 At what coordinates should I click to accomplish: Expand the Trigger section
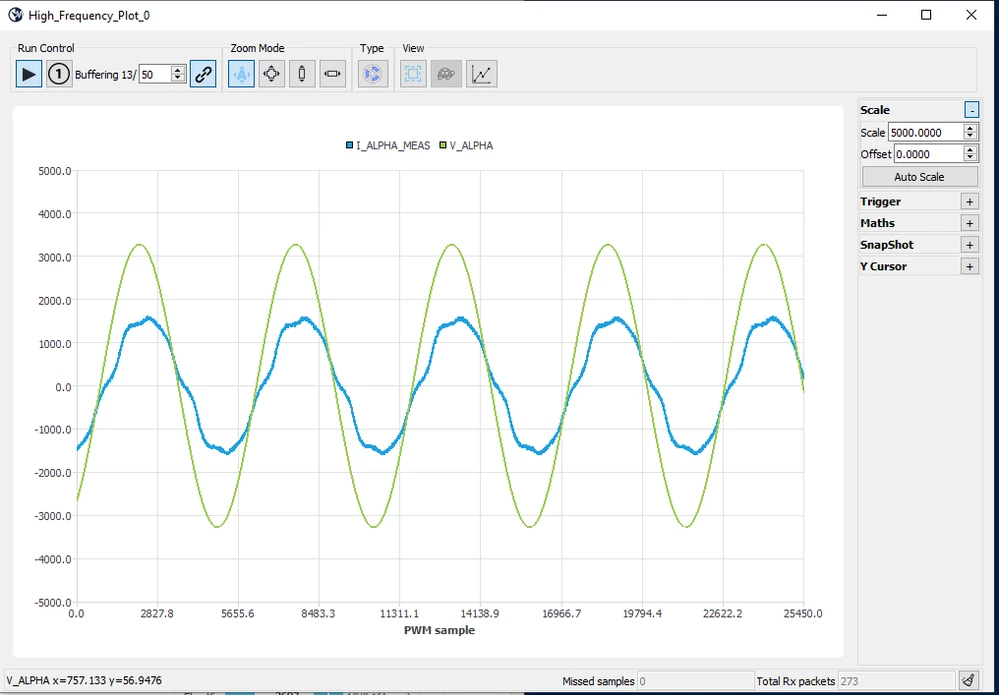(970, 202)
